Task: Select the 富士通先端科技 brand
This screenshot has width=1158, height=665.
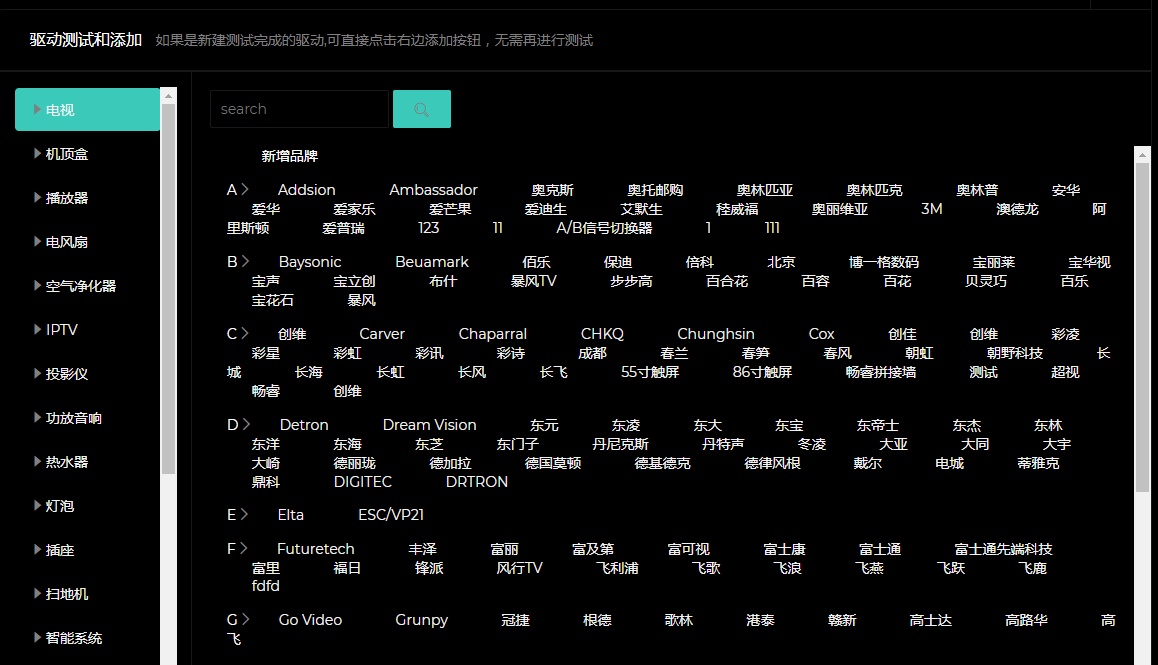Action: 1004,548
